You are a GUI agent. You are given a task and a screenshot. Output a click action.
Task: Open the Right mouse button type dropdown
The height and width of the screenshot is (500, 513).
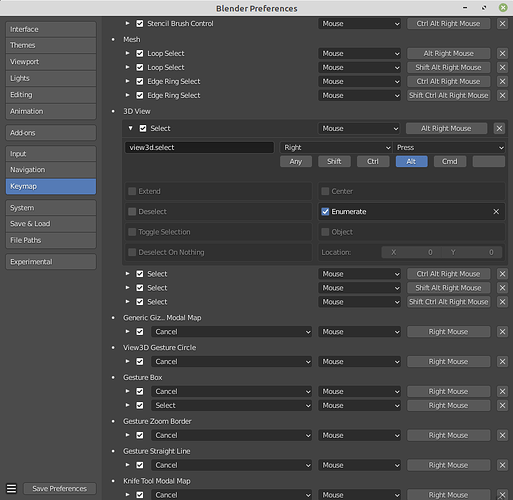[336, 148]
